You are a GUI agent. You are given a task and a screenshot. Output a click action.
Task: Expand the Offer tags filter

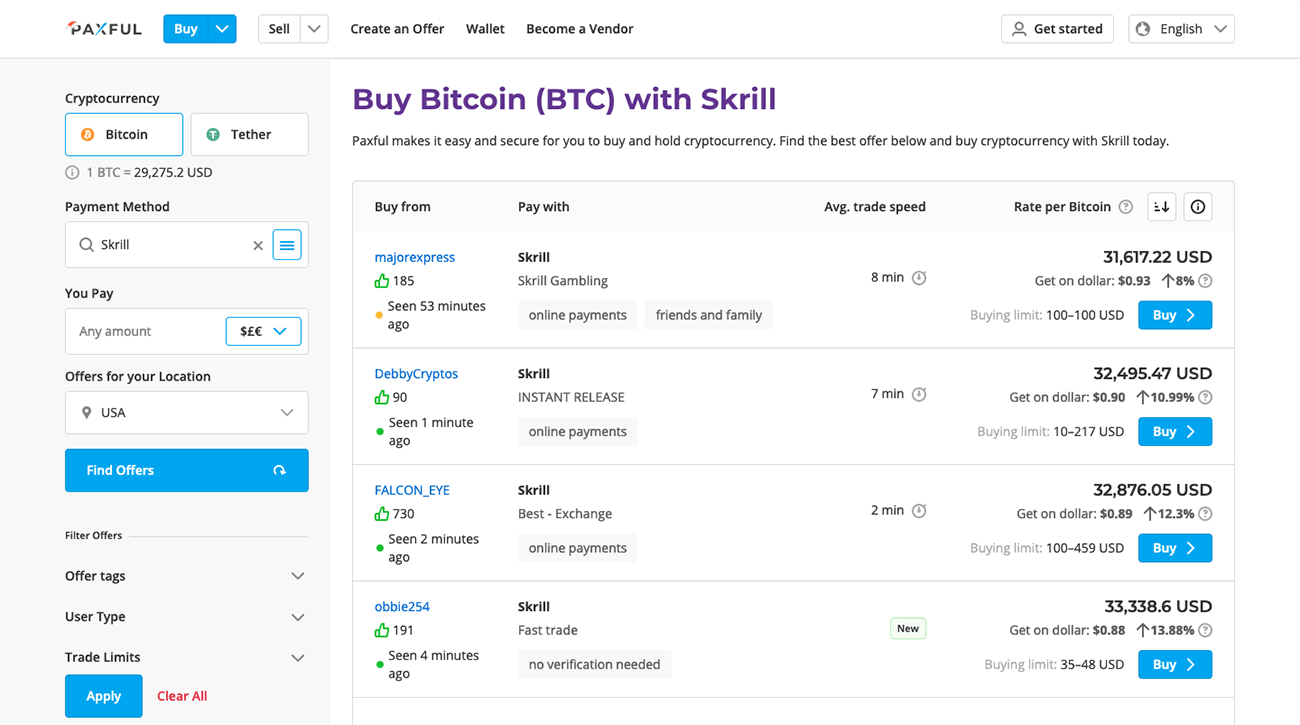click(x=186, y=576)
